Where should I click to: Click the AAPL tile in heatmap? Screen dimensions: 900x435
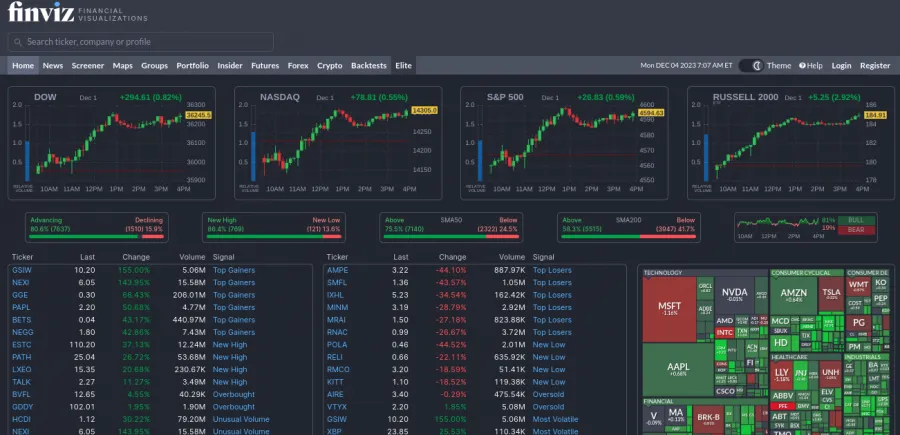coord(678,370)
